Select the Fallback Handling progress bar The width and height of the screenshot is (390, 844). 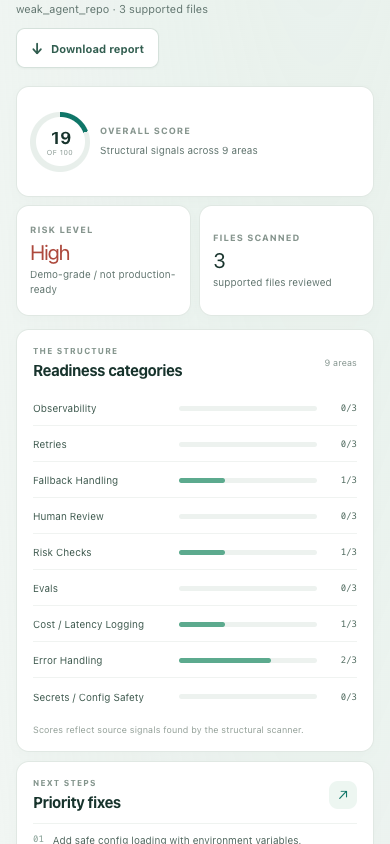pos(247,480)
